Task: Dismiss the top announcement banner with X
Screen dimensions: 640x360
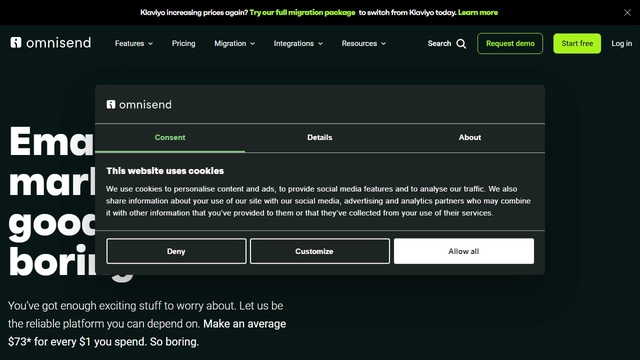Action: (627, 13)
